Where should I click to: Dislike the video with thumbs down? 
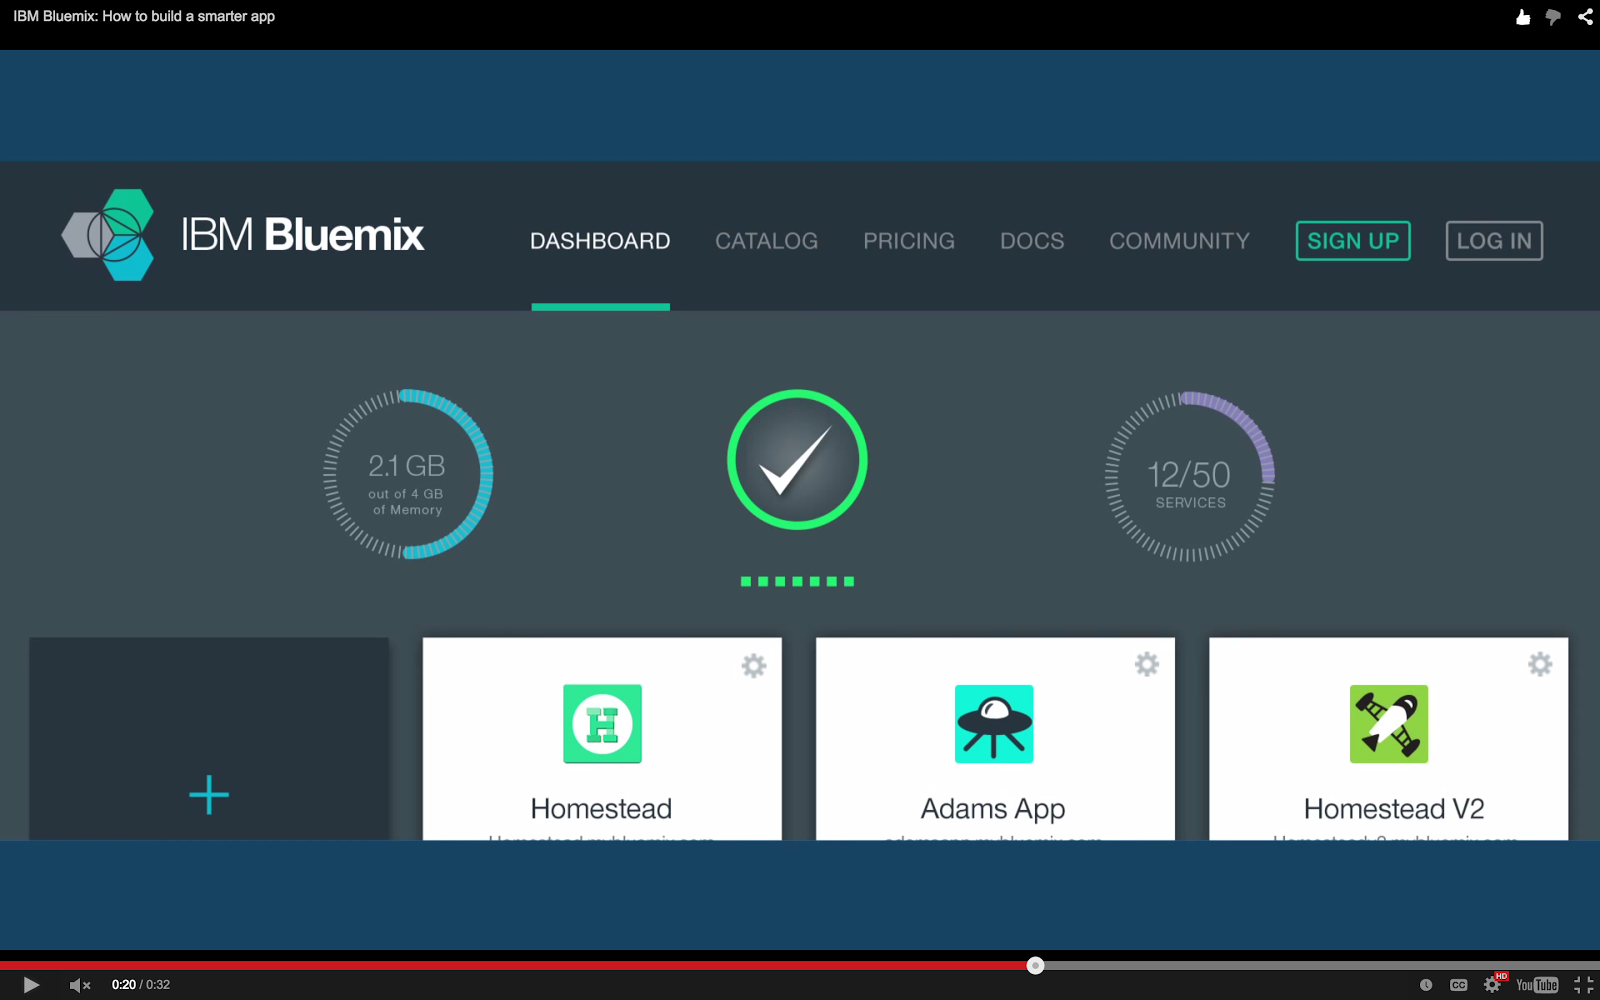pyautogui.click(x=1553, y=17)
